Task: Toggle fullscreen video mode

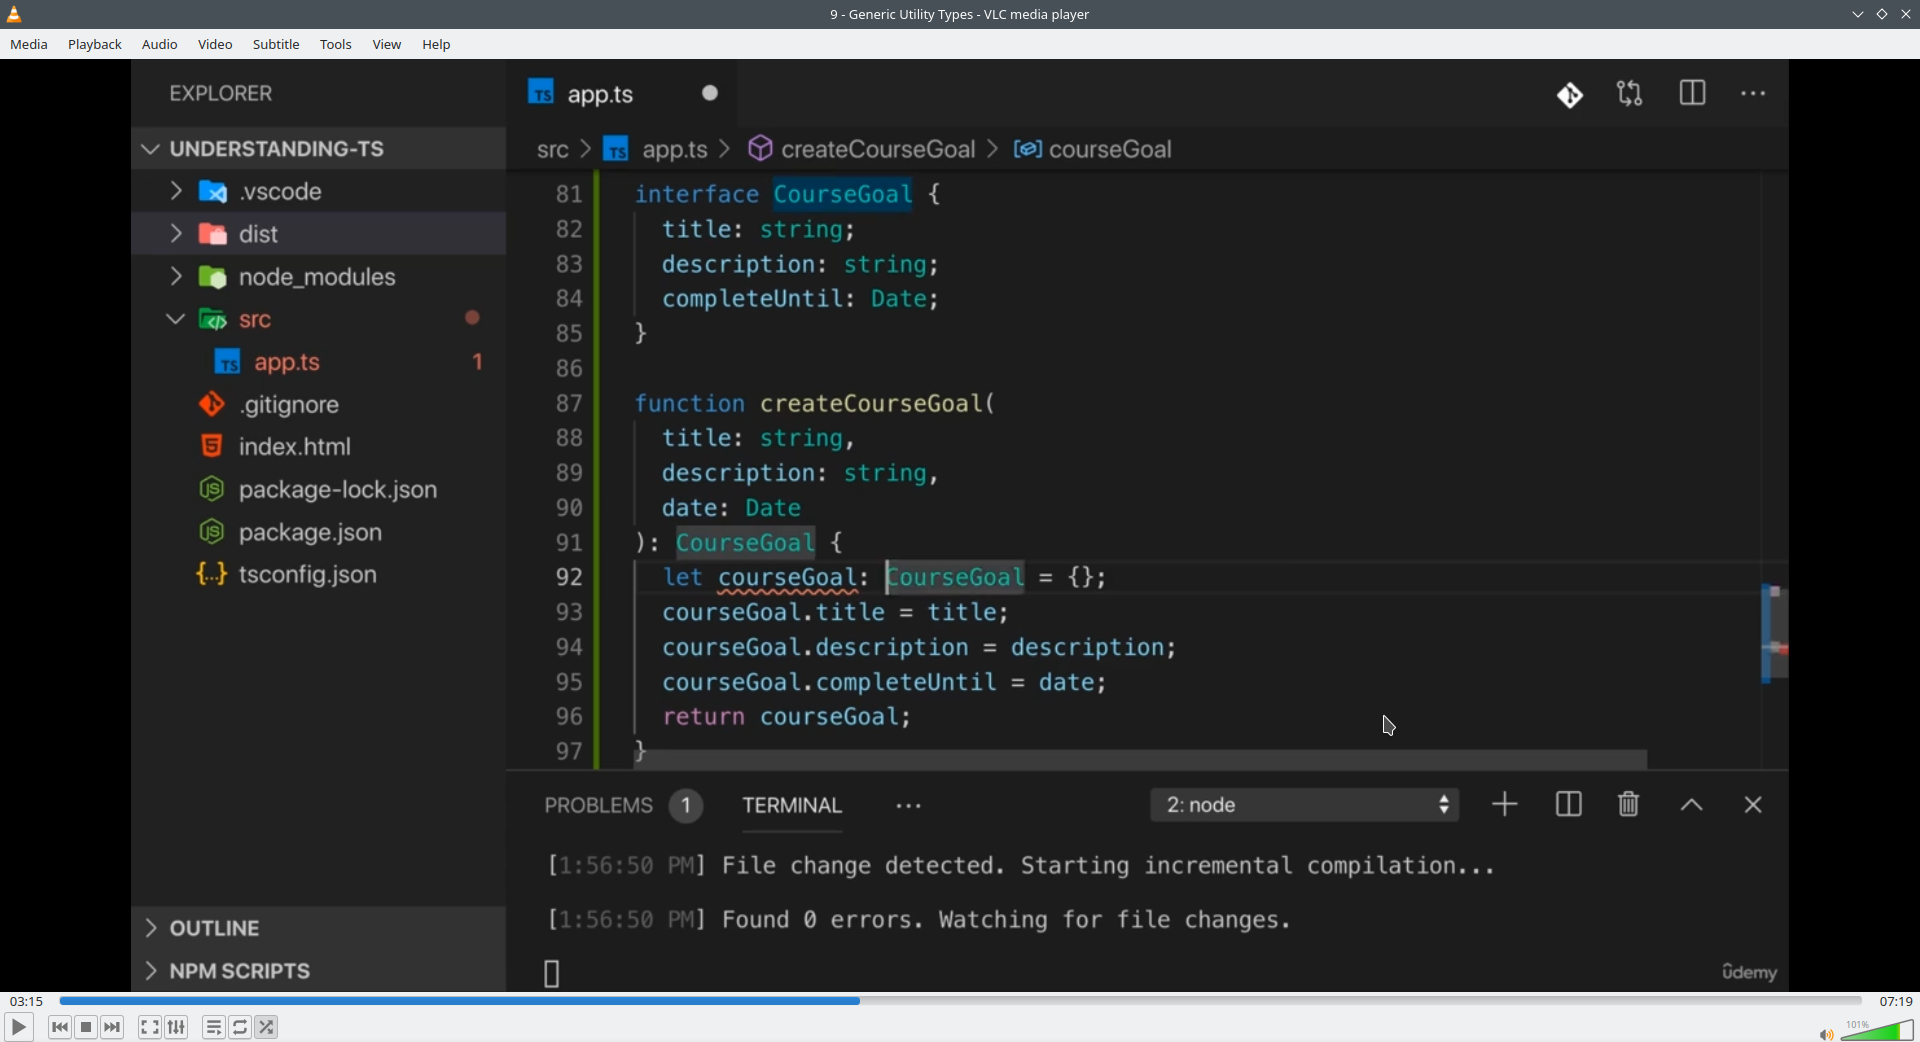Action: click(150, 1027)
